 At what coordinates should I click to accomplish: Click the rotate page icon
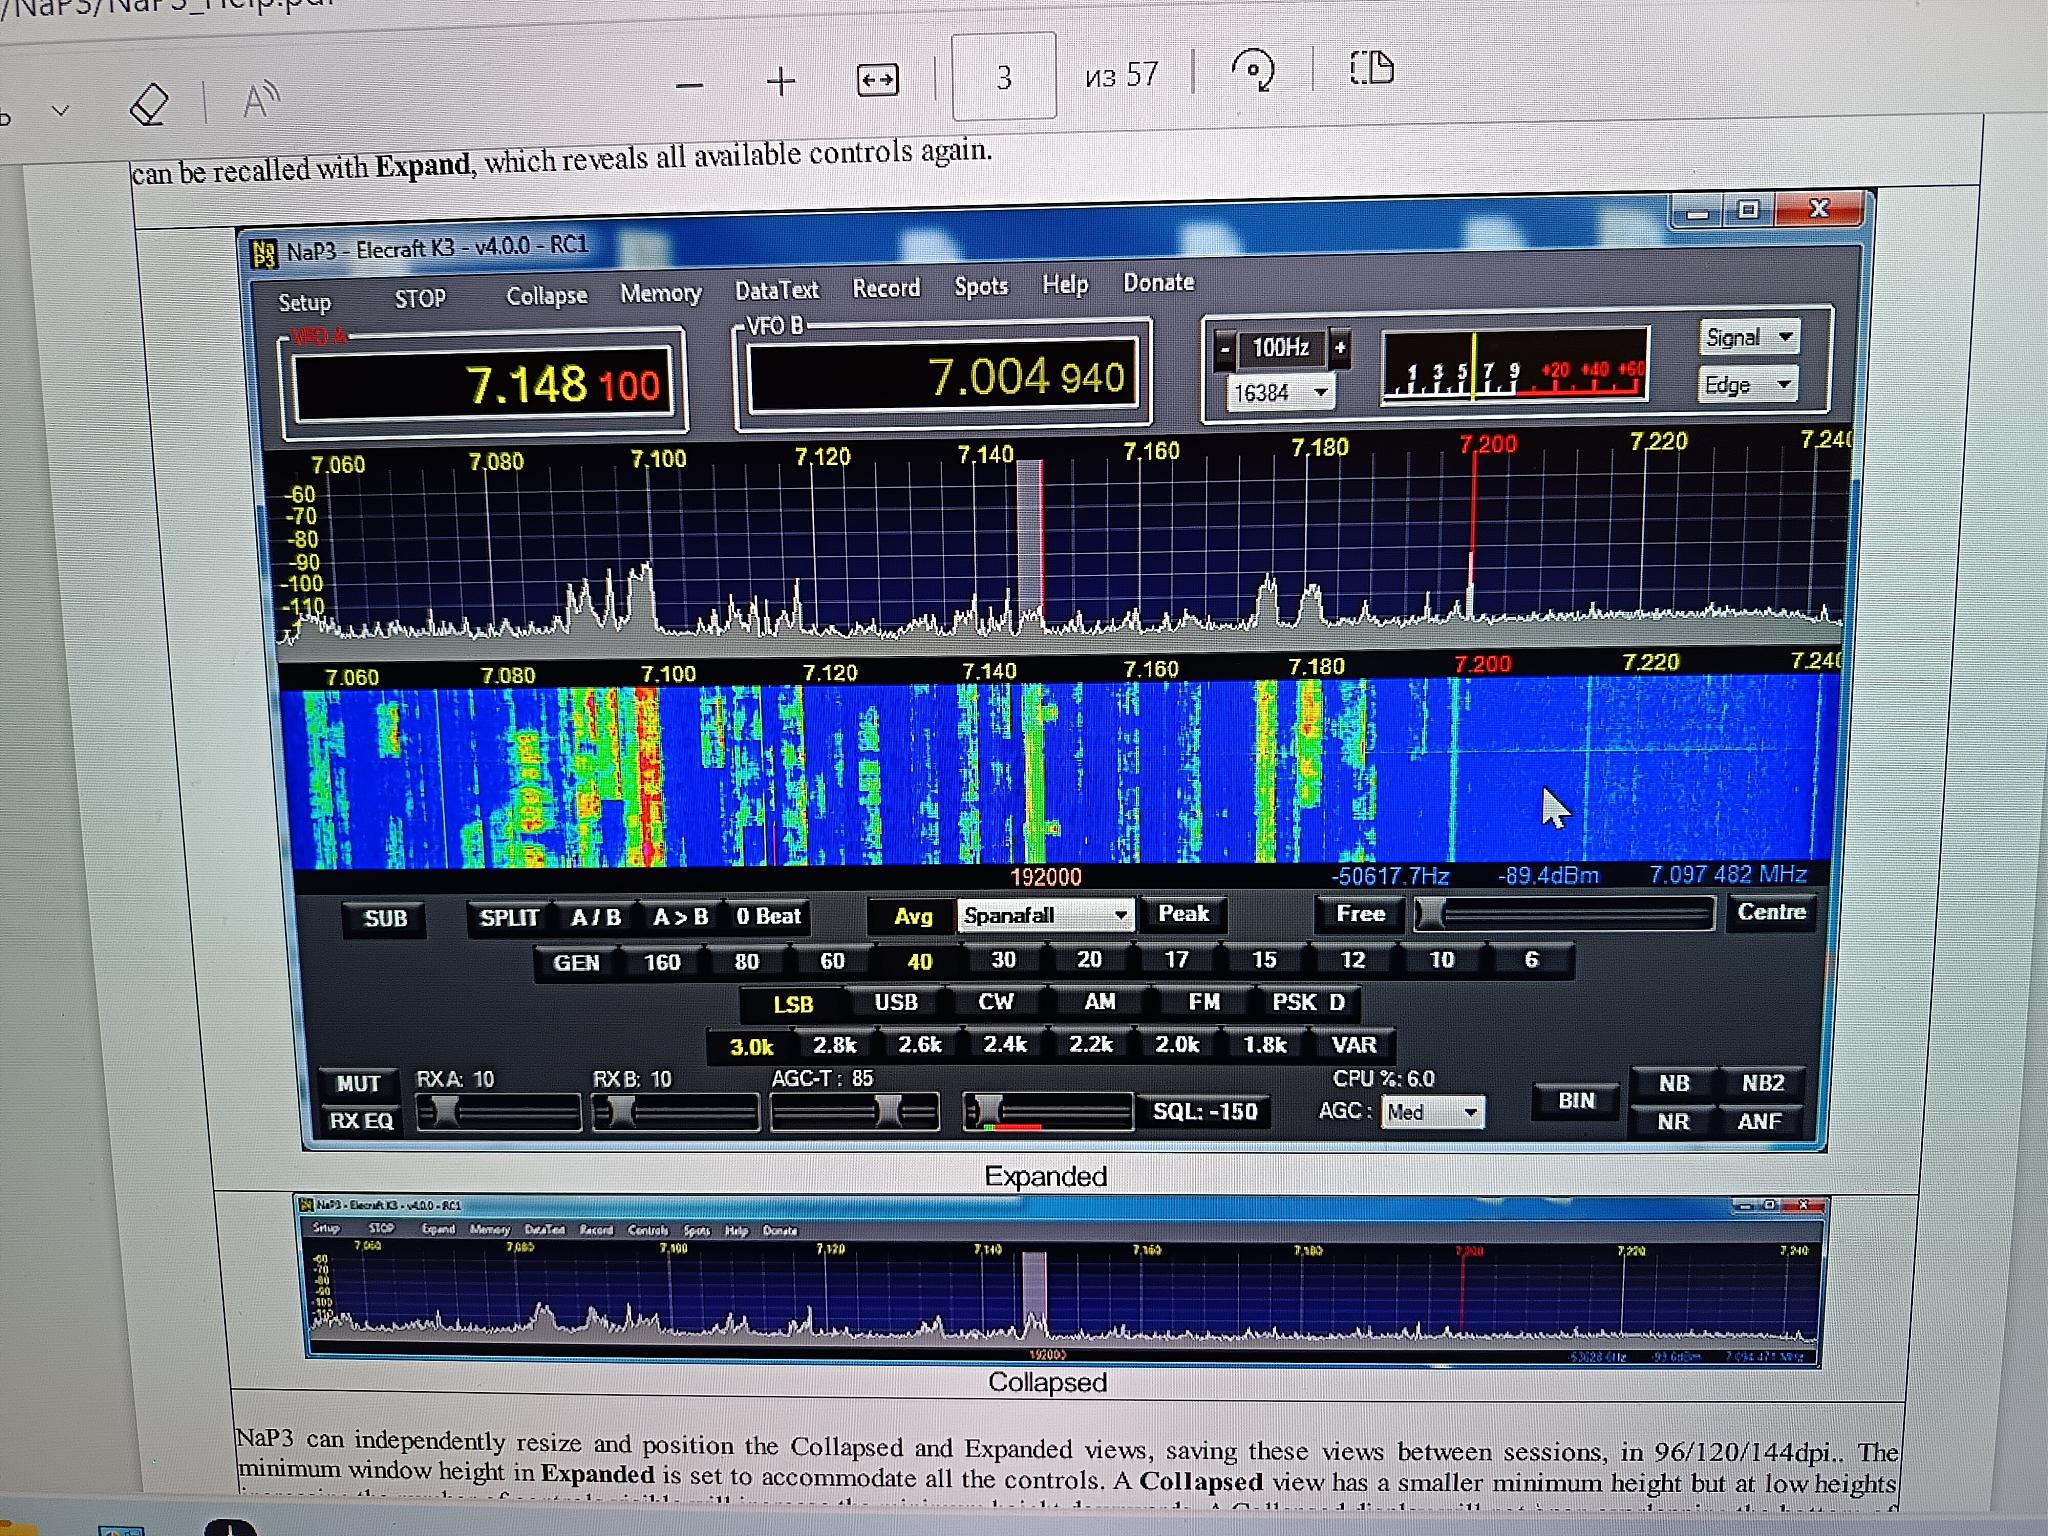point(1253,70)
